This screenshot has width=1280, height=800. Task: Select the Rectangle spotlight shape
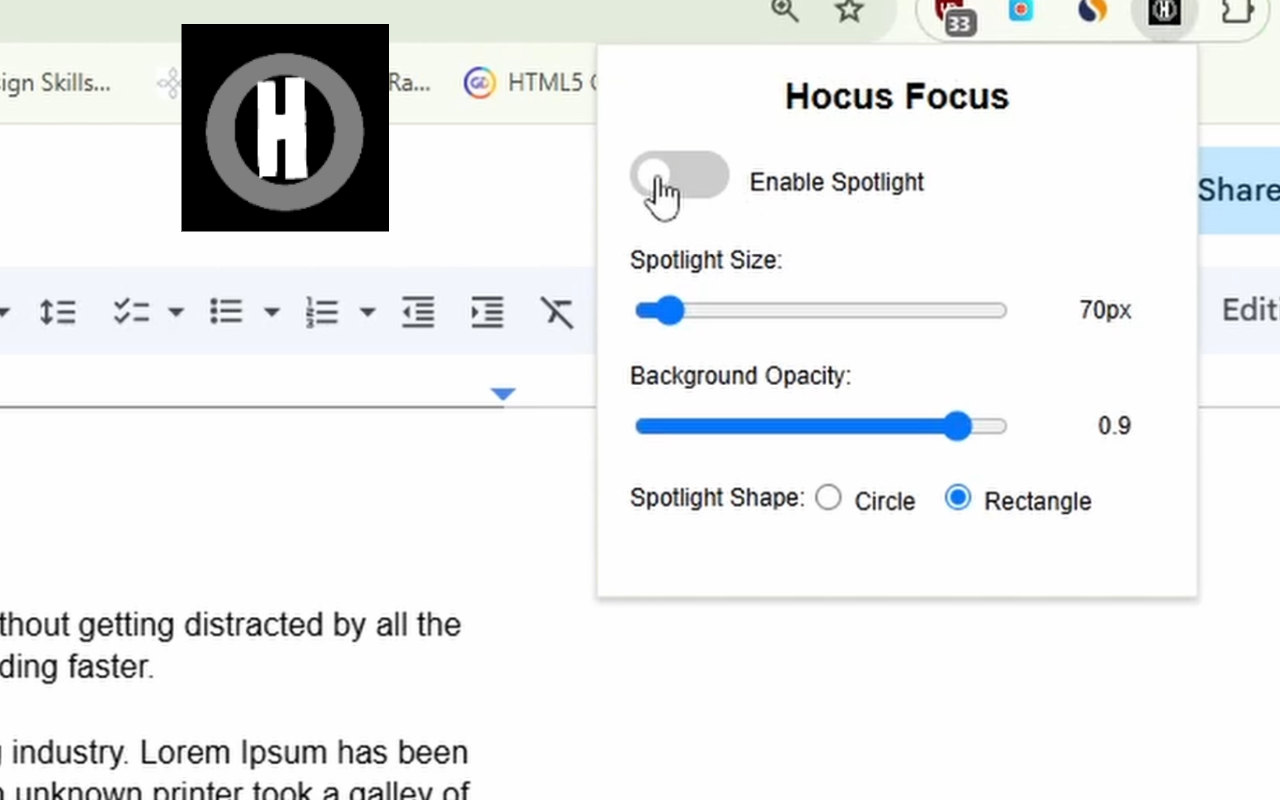click(x=958, y=498)
